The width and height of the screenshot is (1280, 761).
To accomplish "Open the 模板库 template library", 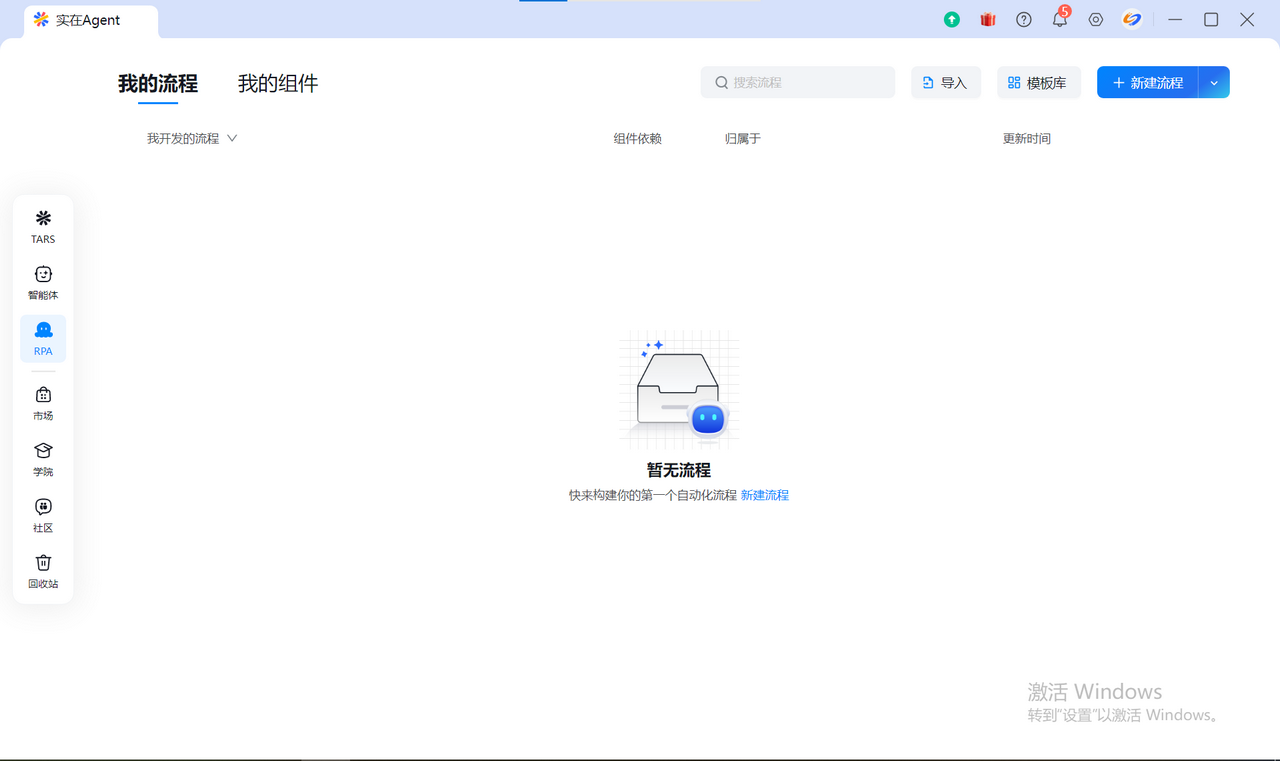I will coord(1039,82).
